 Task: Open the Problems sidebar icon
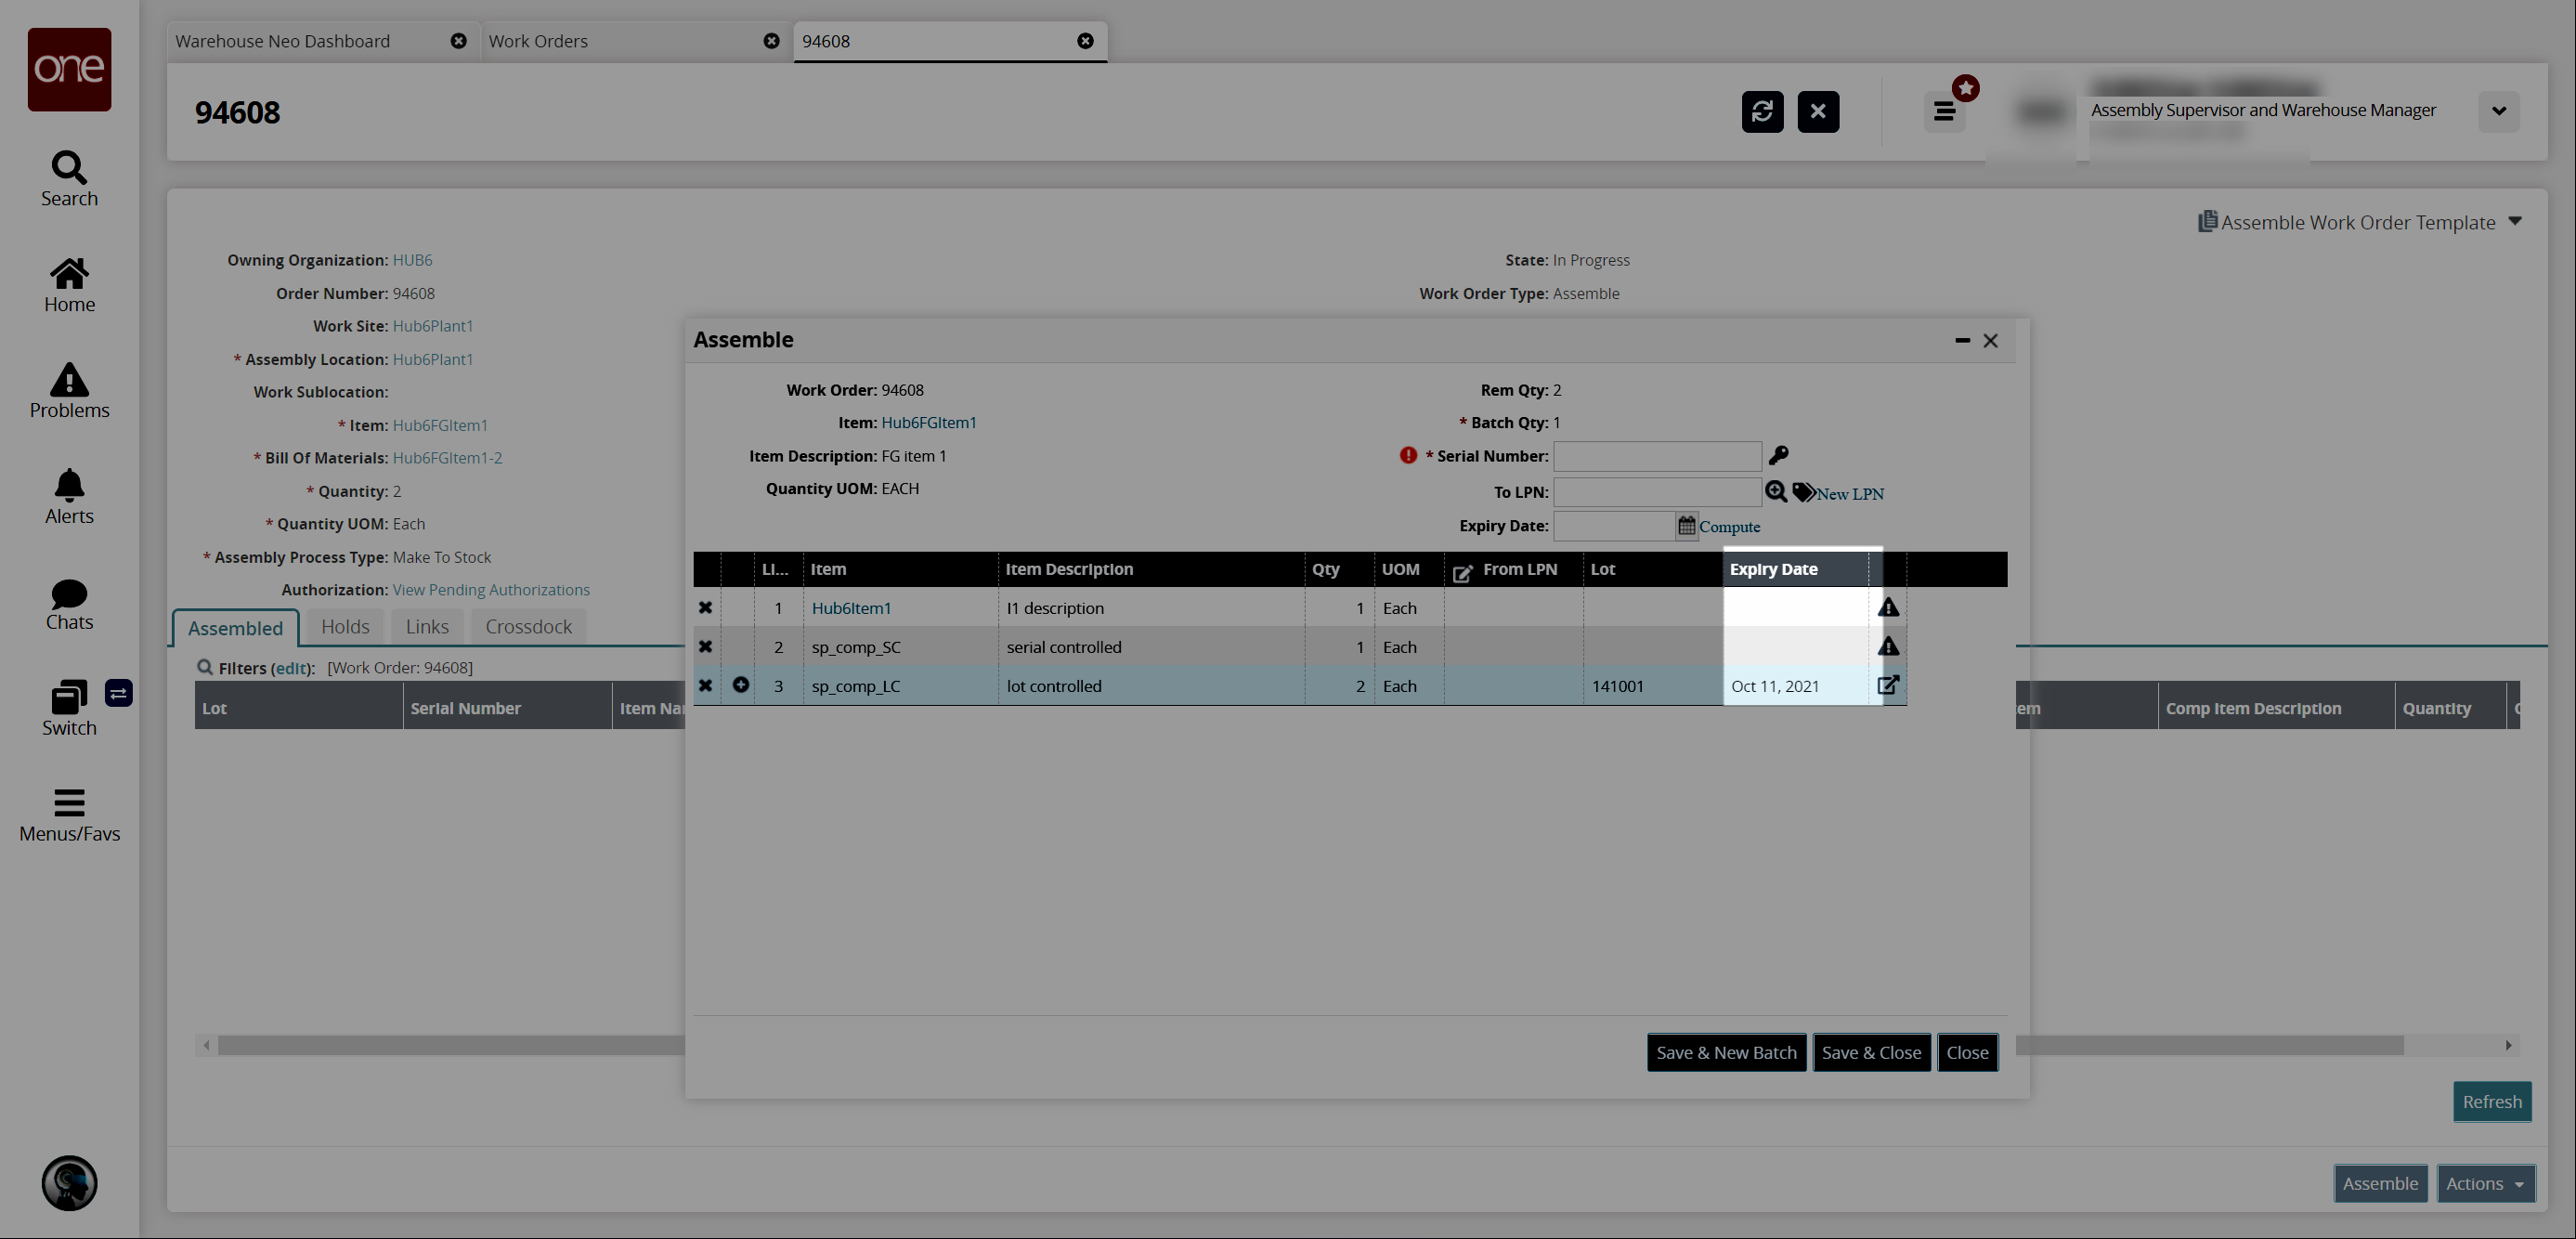69,391
